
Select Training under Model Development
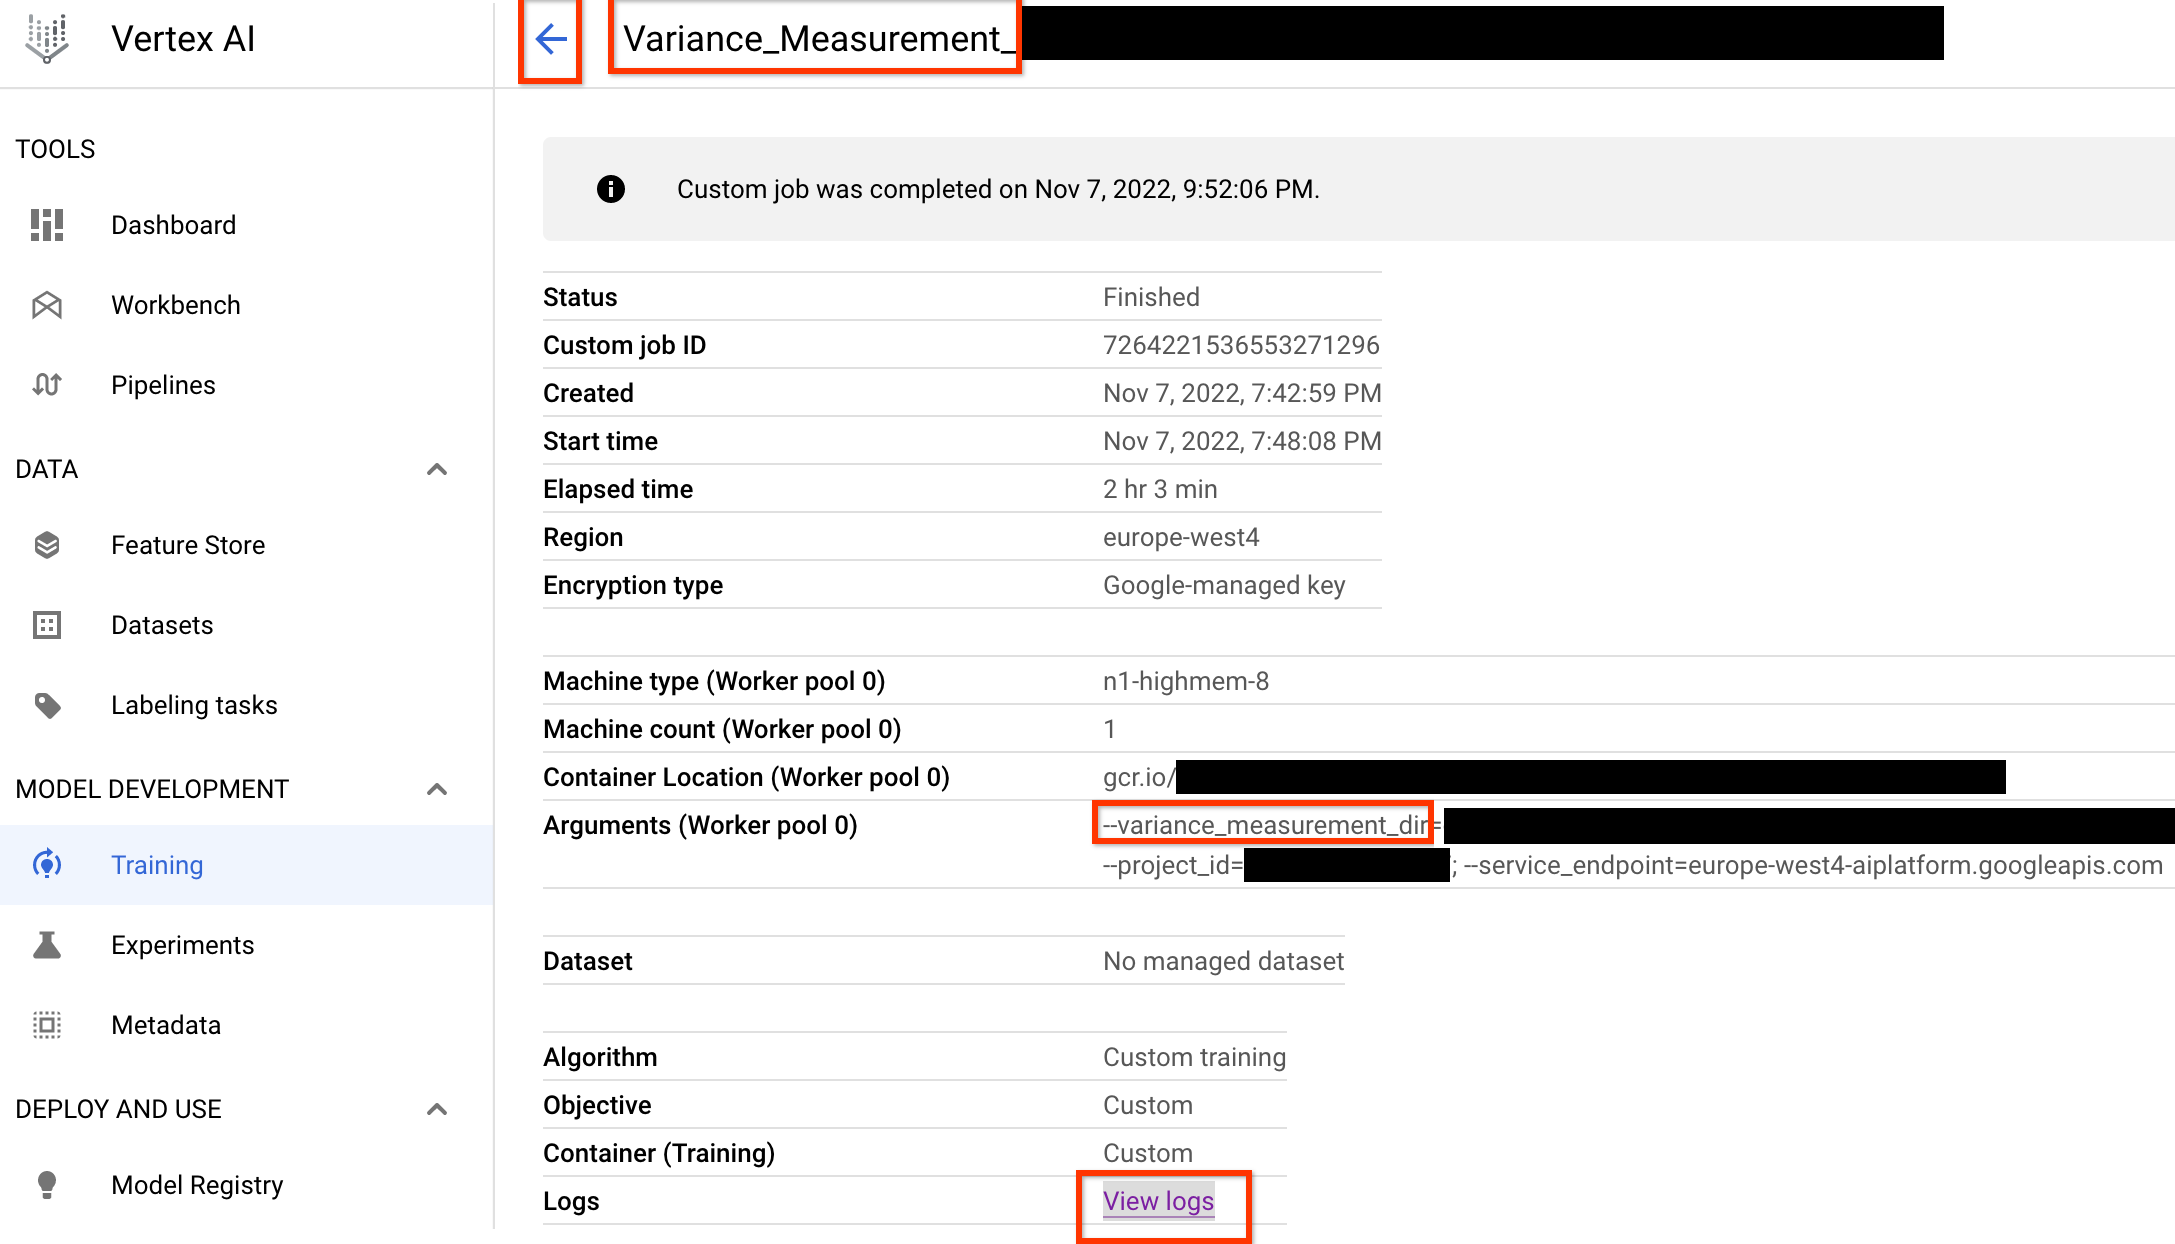tap(158, 865)
